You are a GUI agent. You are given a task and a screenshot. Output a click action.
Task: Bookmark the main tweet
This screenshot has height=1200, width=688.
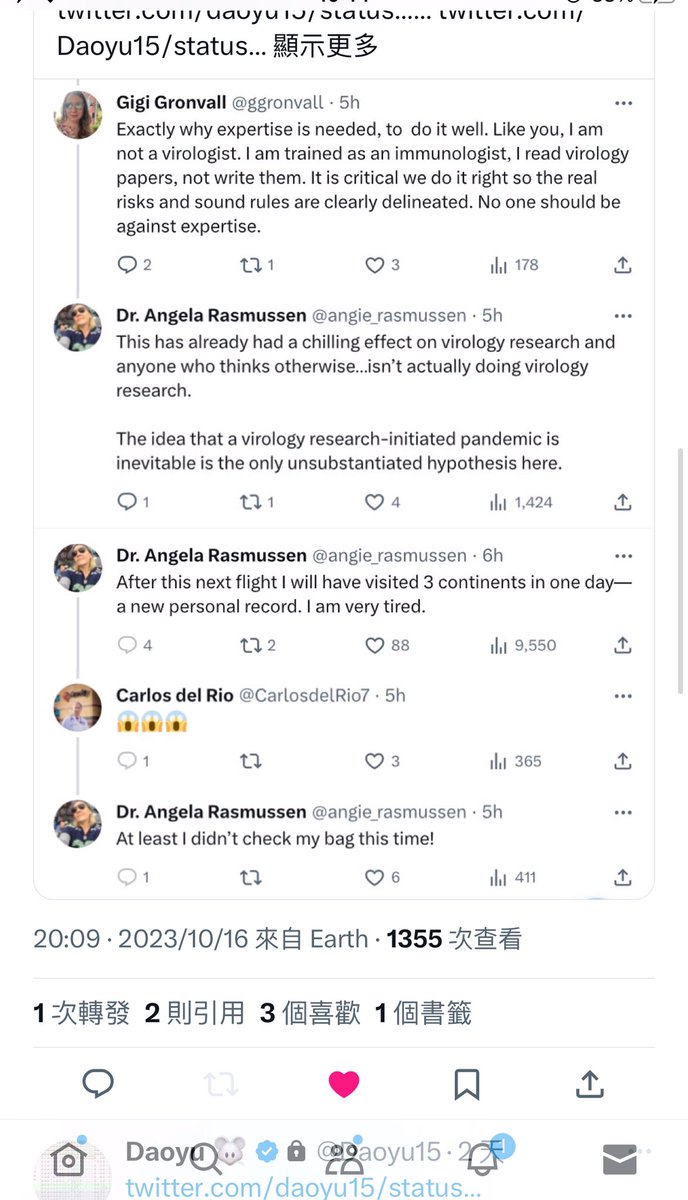[x=467, y=1084]
